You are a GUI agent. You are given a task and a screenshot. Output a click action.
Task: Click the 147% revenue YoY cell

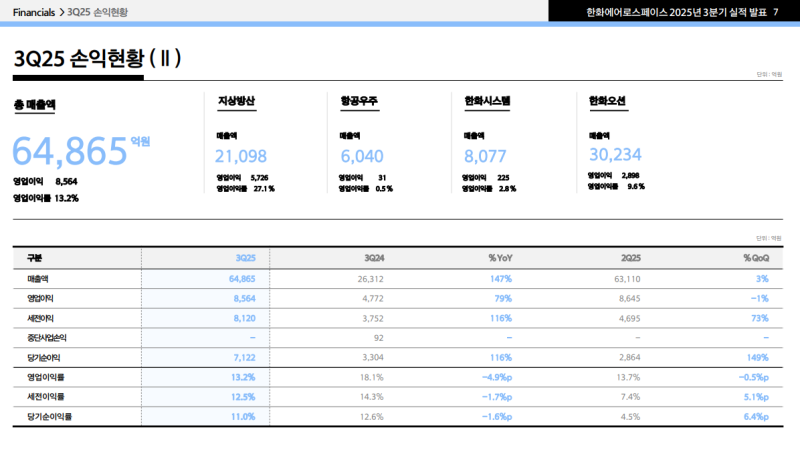pyautogui.click(x=501, y=278)
